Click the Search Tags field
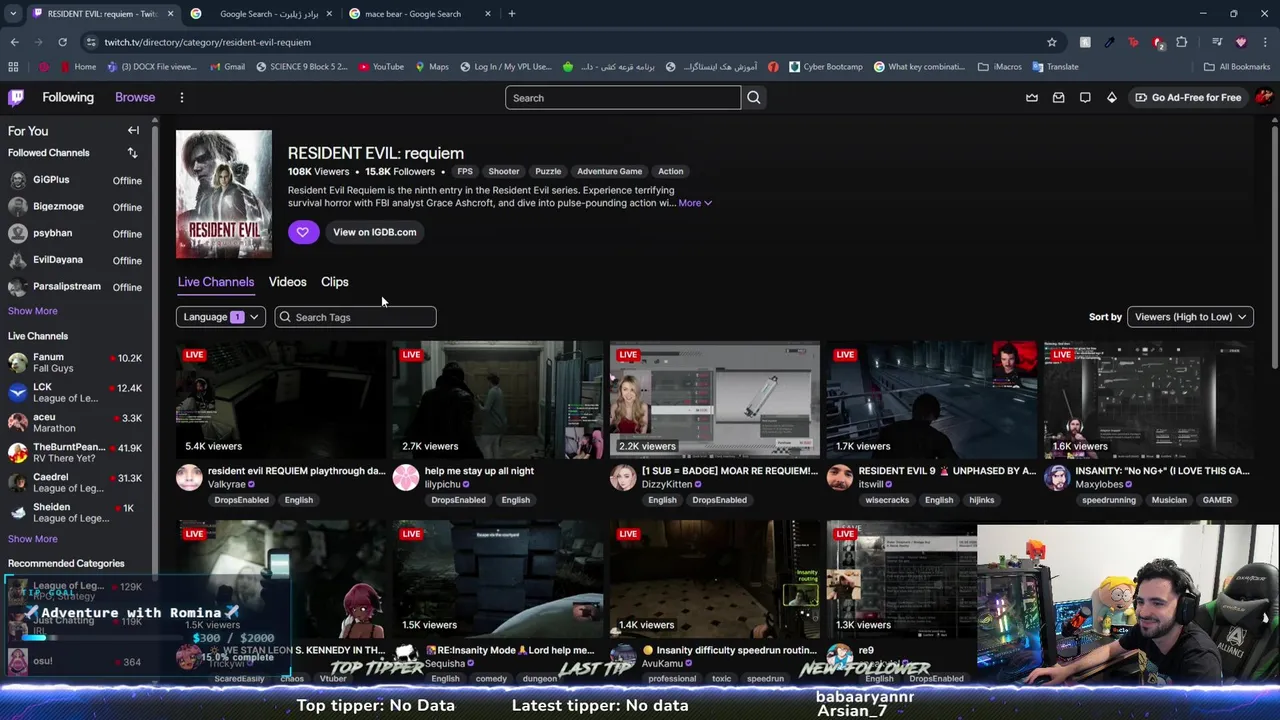1280x720 pixels. (356, 317)
